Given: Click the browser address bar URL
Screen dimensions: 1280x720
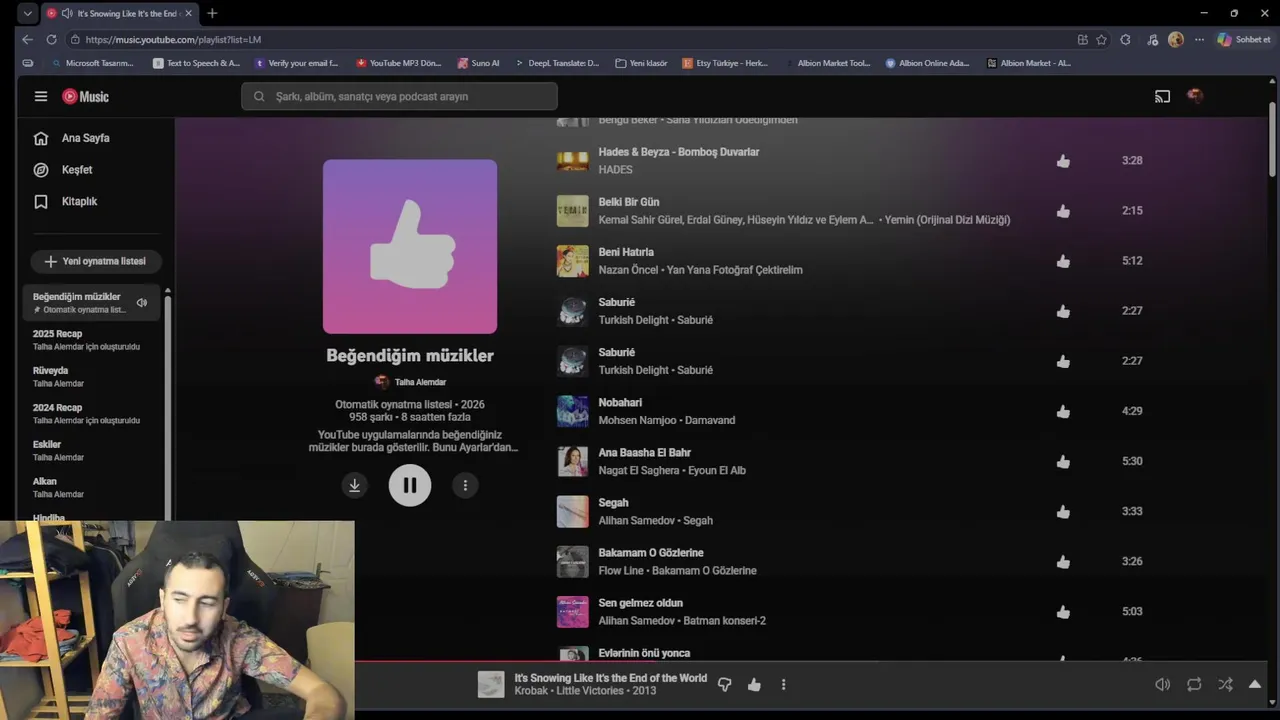Looking at the screenshot, I should [173, 40].
